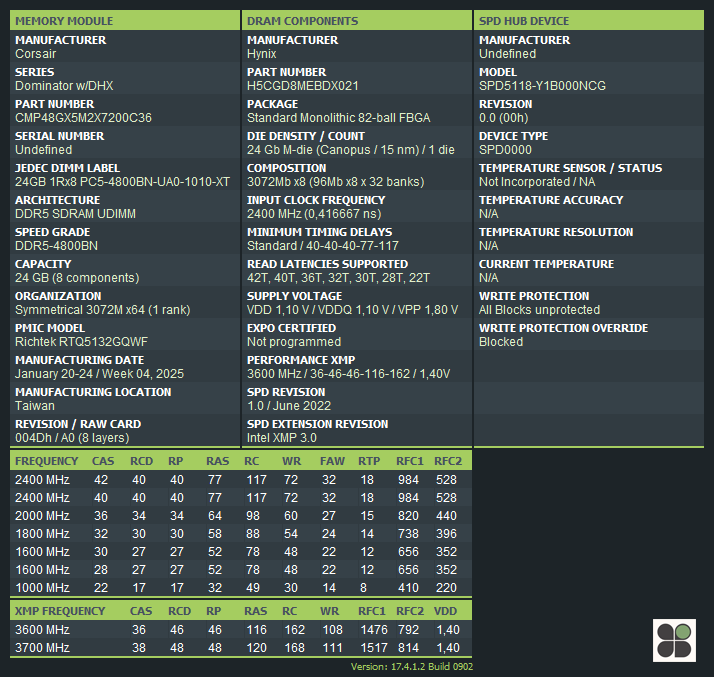Click SPD extension value Intel XMP 3.0
The width and height of the screenshot is (714, 677).
click(281, 438)
